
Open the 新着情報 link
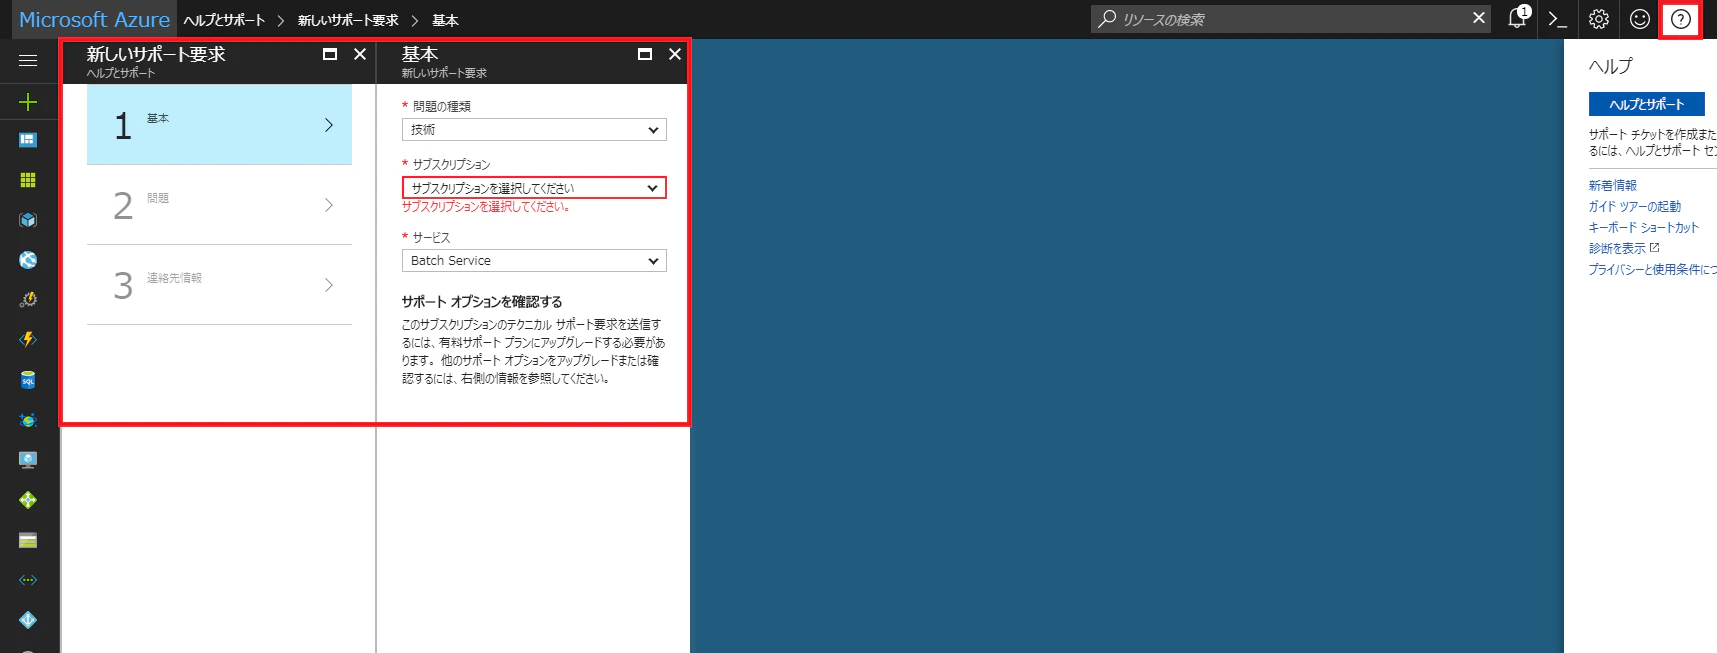point(1612,186)
